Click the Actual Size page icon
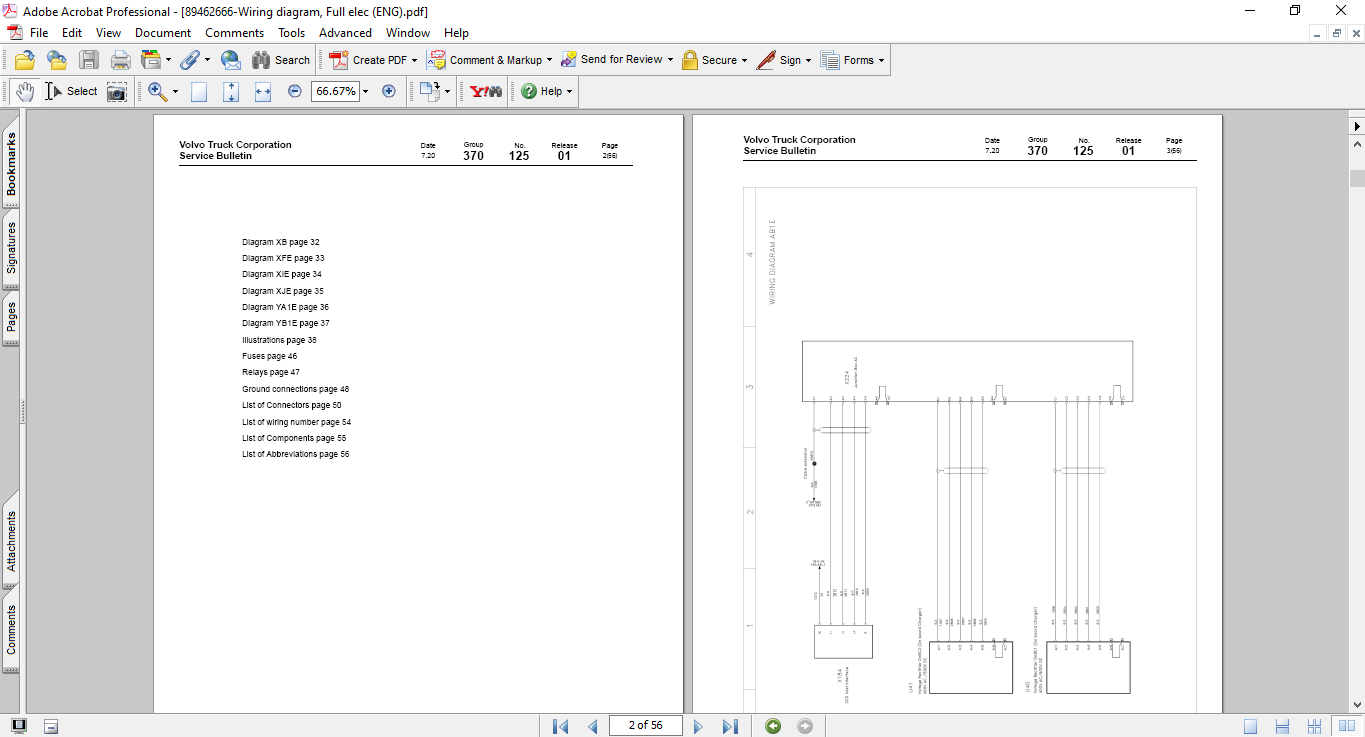Viewport: 1365px width, 737px height. (x=199, y=92)
